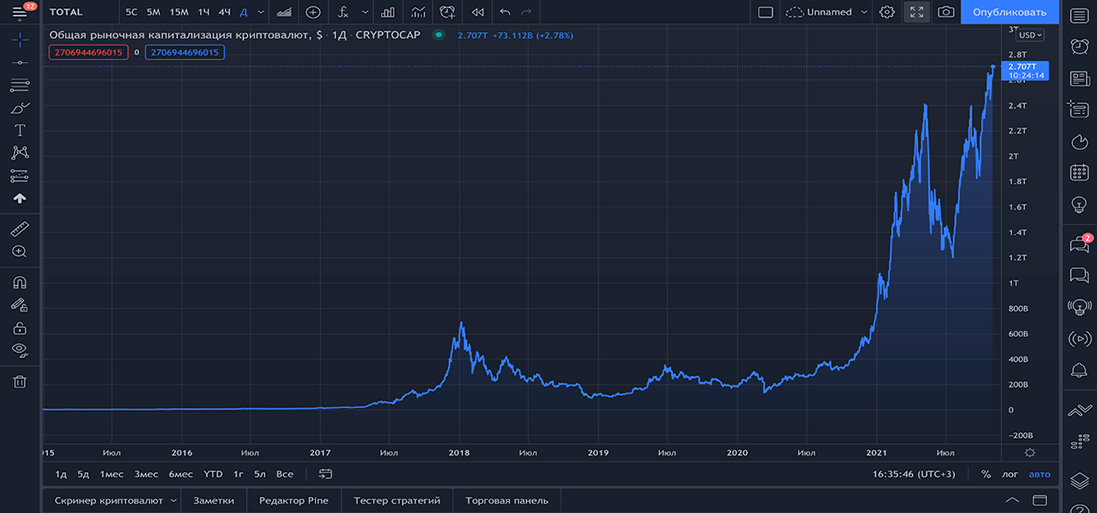Open the object tree layers icon
1097x513 pixels.
click(1080, 480)
